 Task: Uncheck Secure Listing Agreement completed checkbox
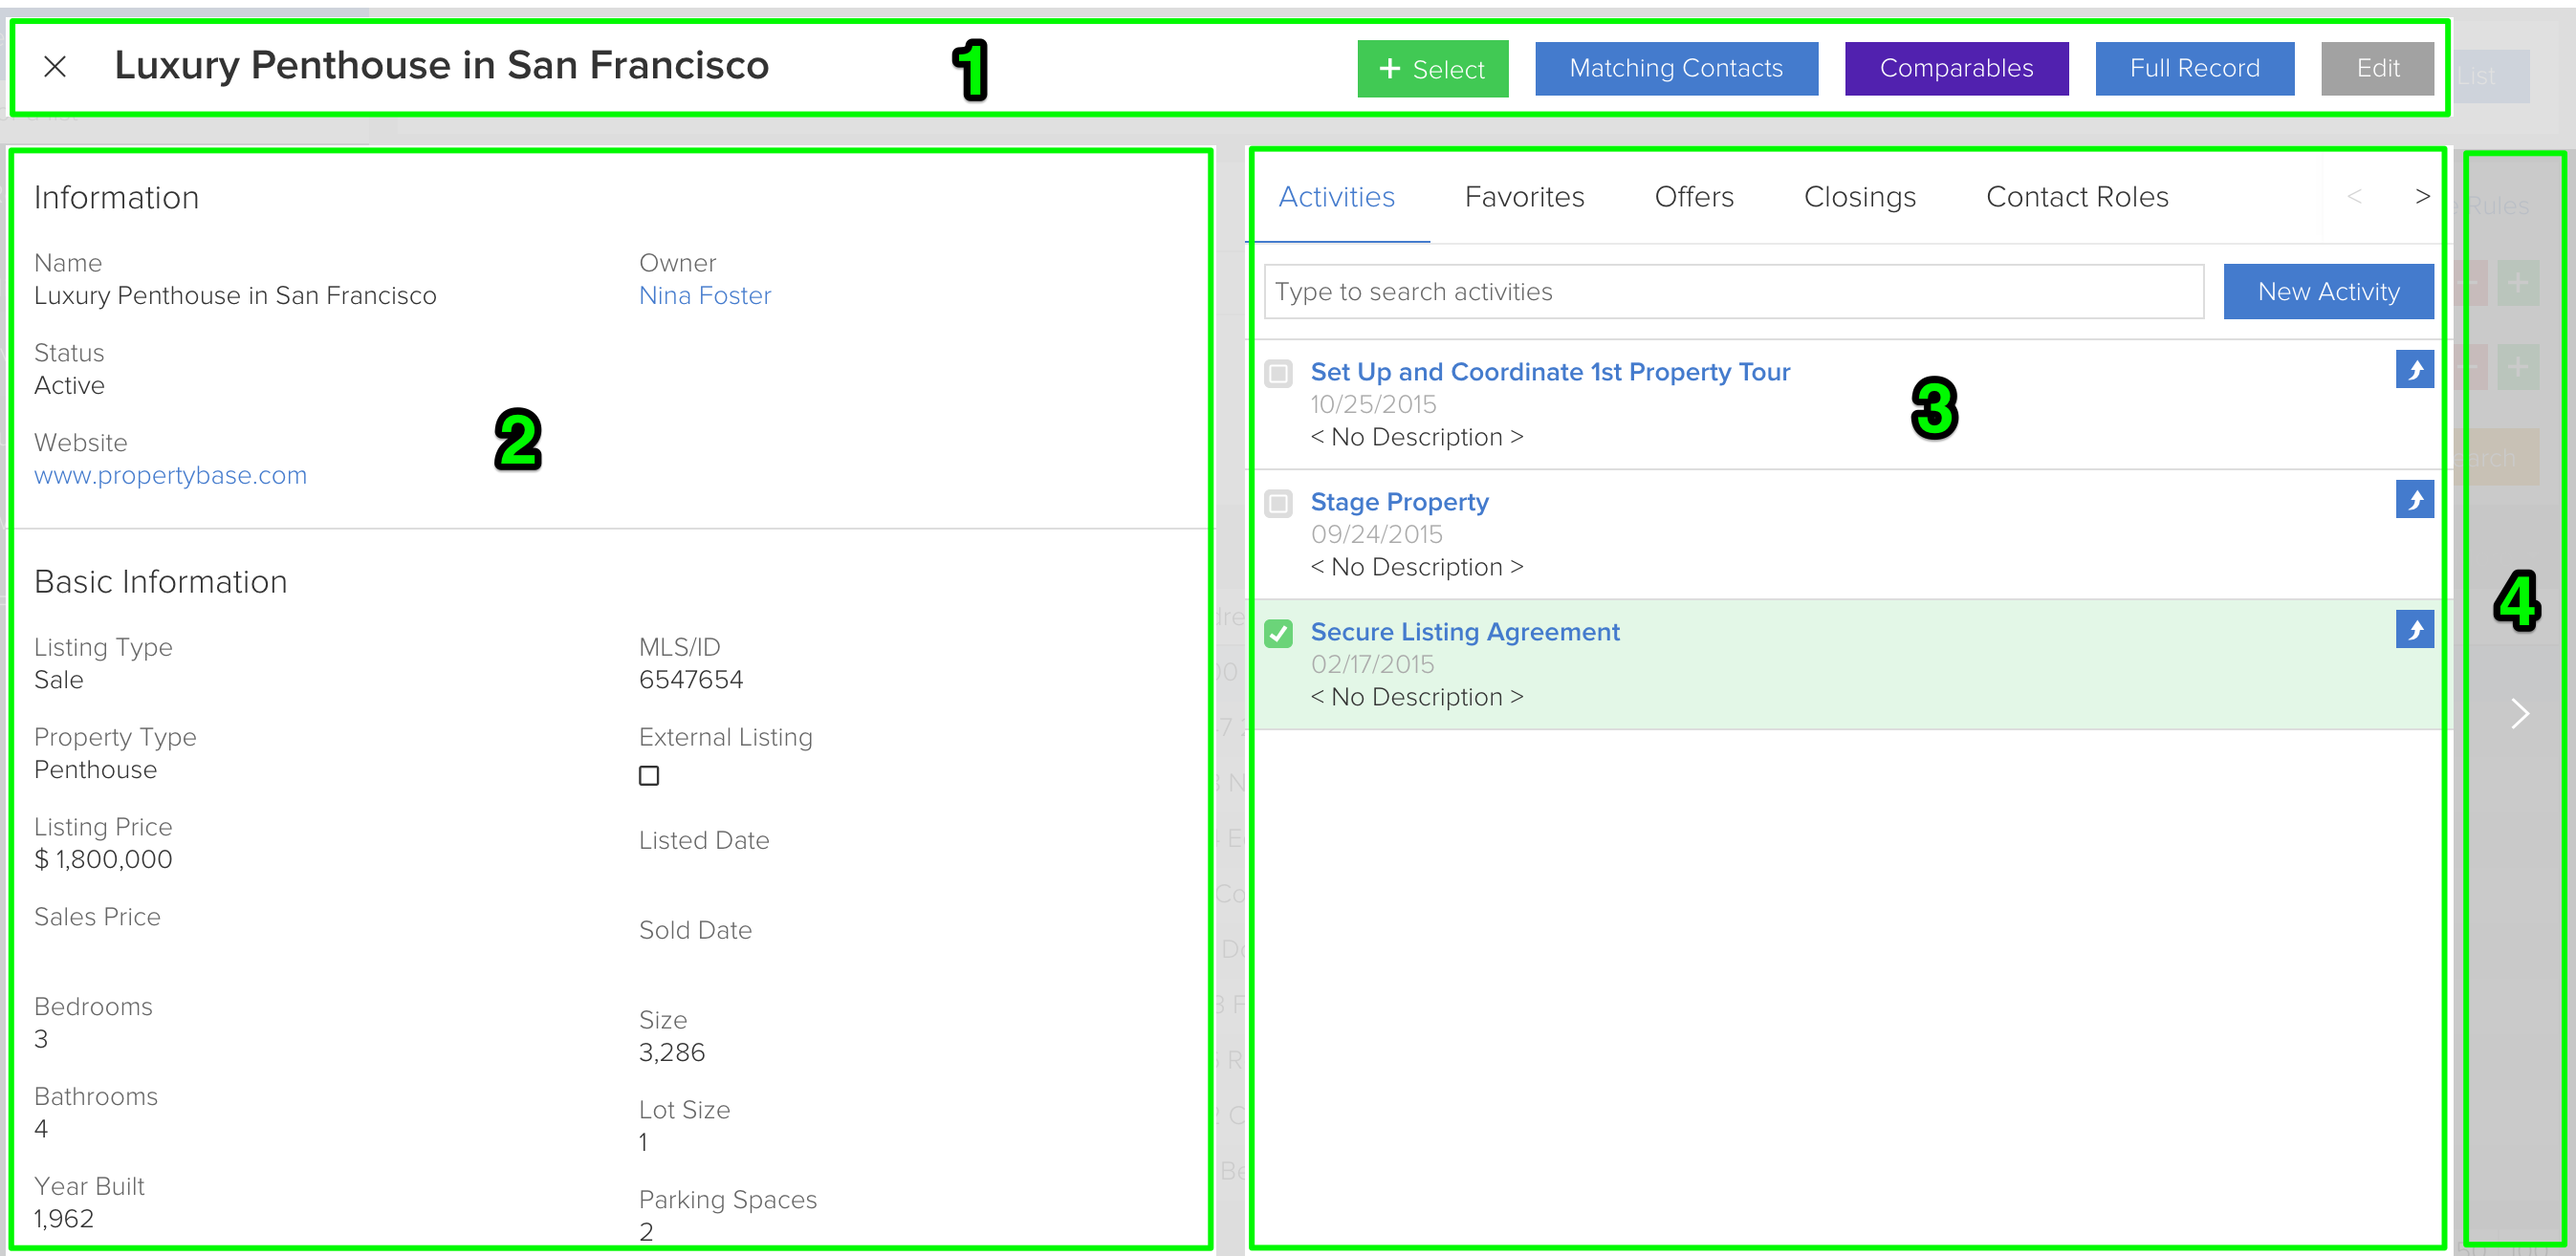pos(1278,633)
